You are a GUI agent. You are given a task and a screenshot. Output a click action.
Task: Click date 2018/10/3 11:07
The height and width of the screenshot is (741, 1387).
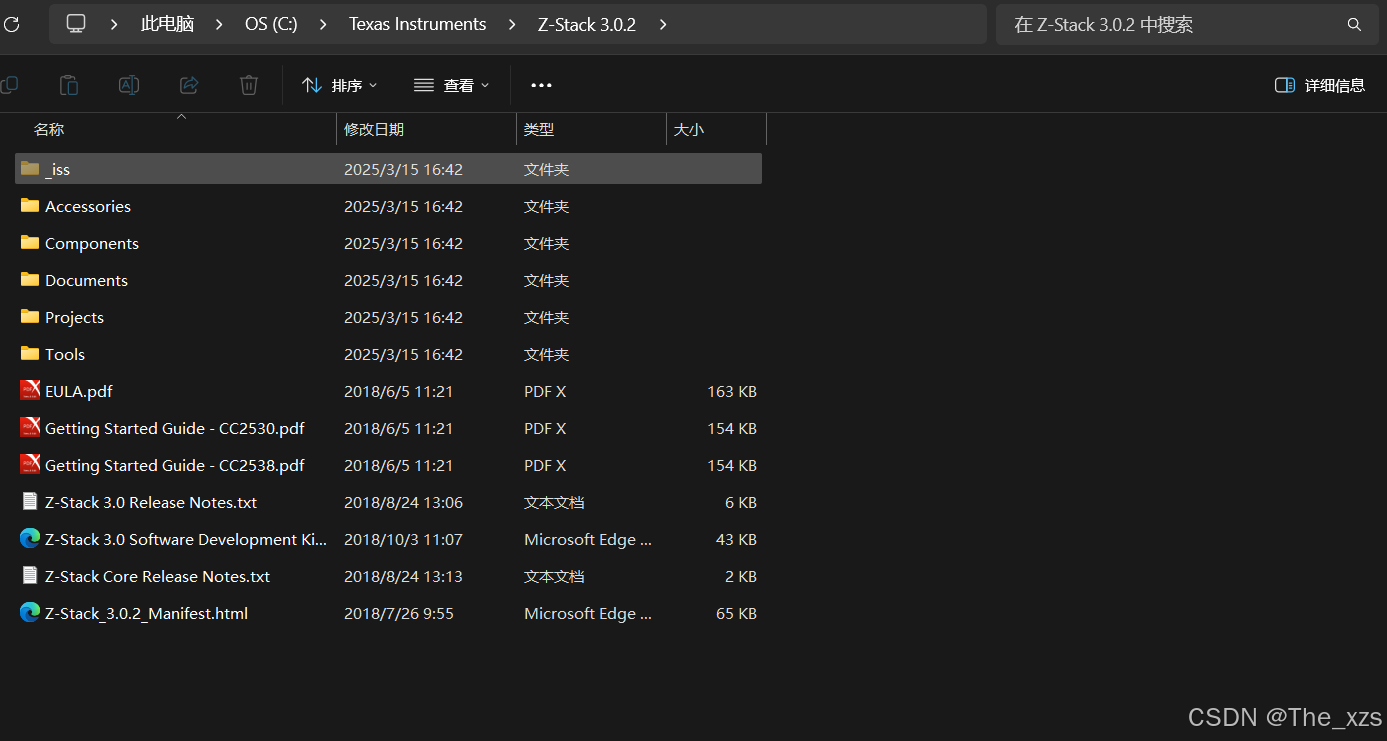(403, 539)
